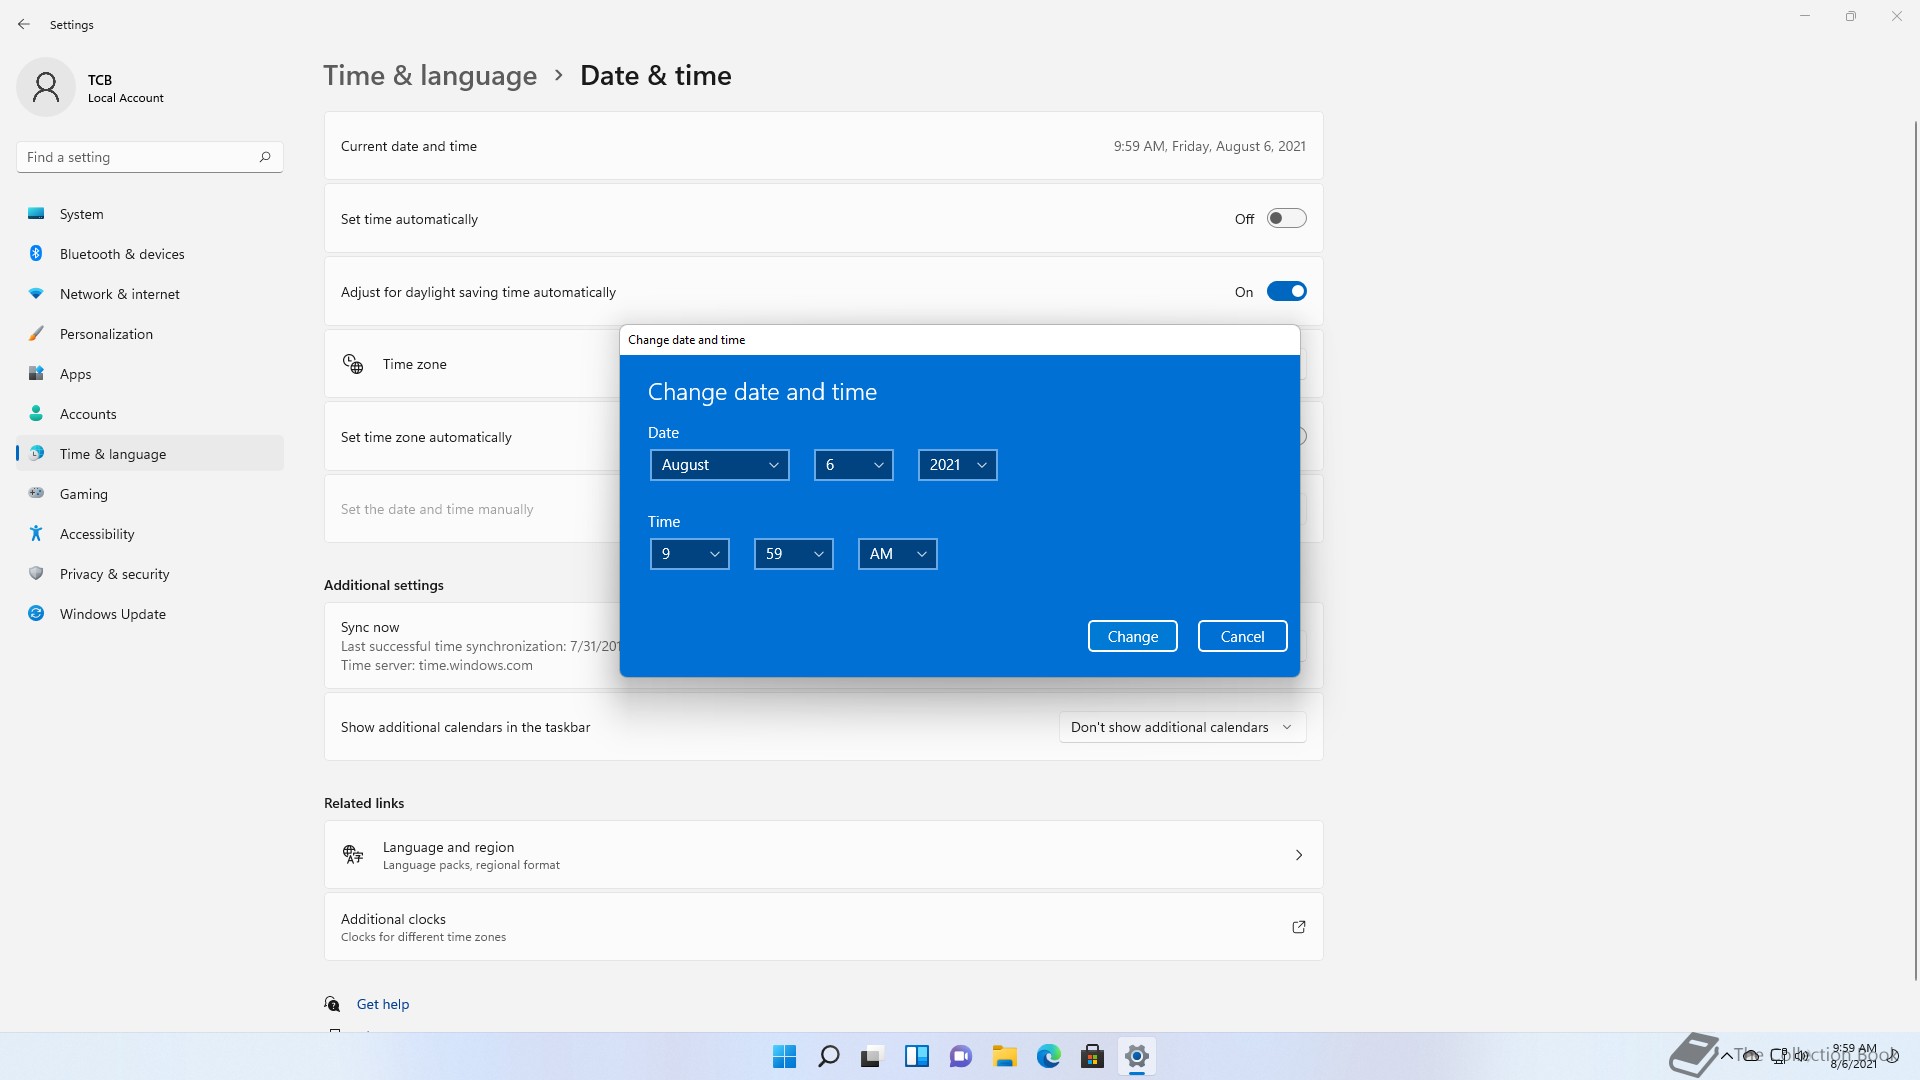Click the Cancel button in the dialog
This screenshot has height=1080, width=1920.
(1242, 636)
